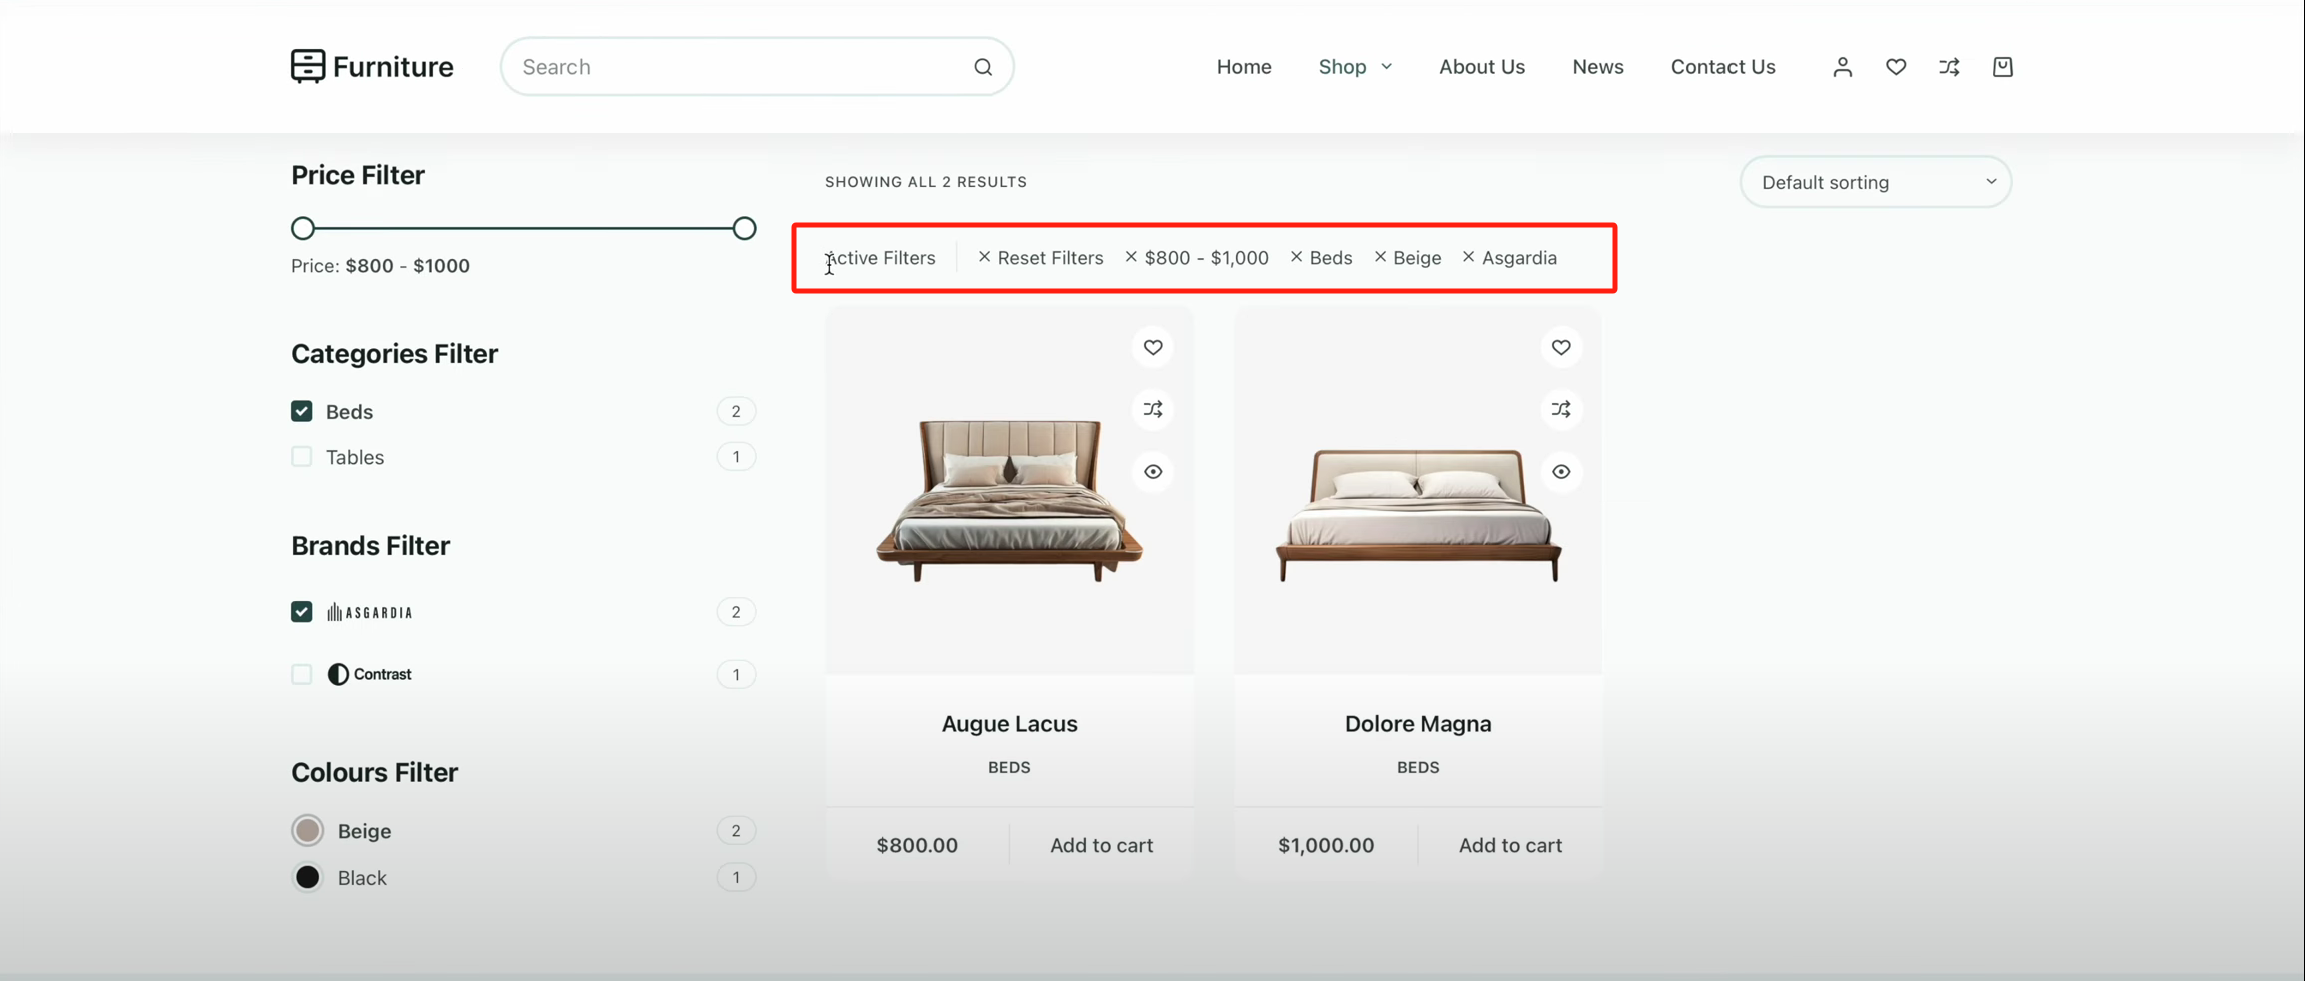Quick view the Augue Lacus bed
2305x981 pixels.
click(x=1153, y=472)
